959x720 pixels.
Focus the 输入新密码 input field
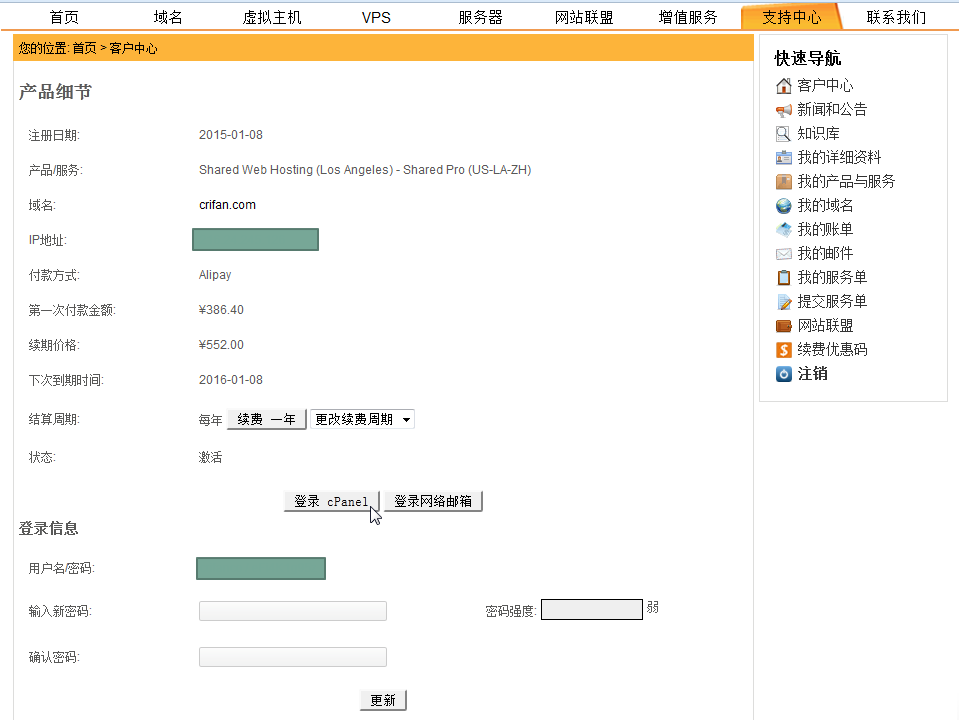coord(292,611)
